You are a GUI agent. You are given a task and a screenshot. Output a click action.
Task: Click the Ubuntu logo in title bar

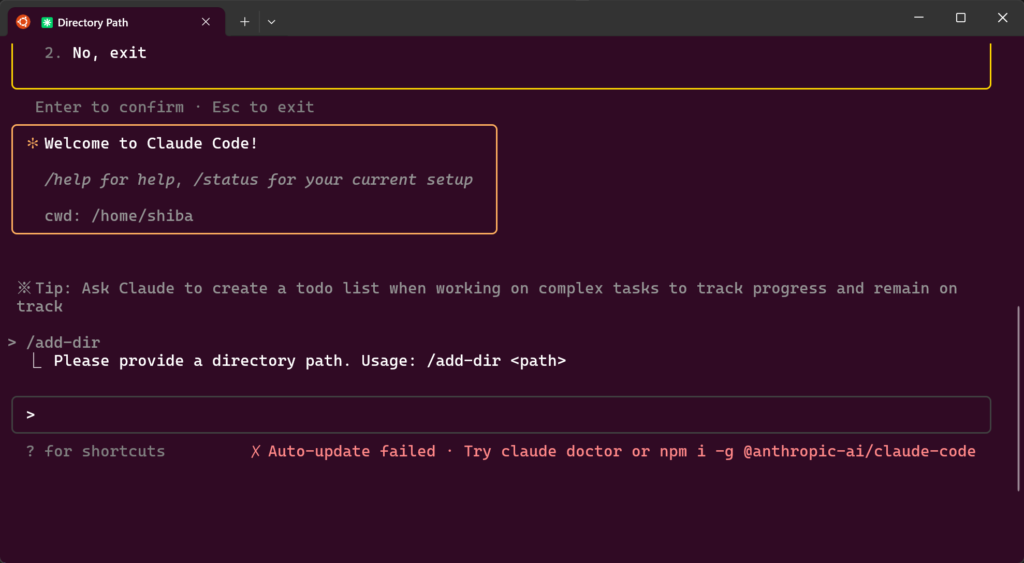(x=22, y=21)
